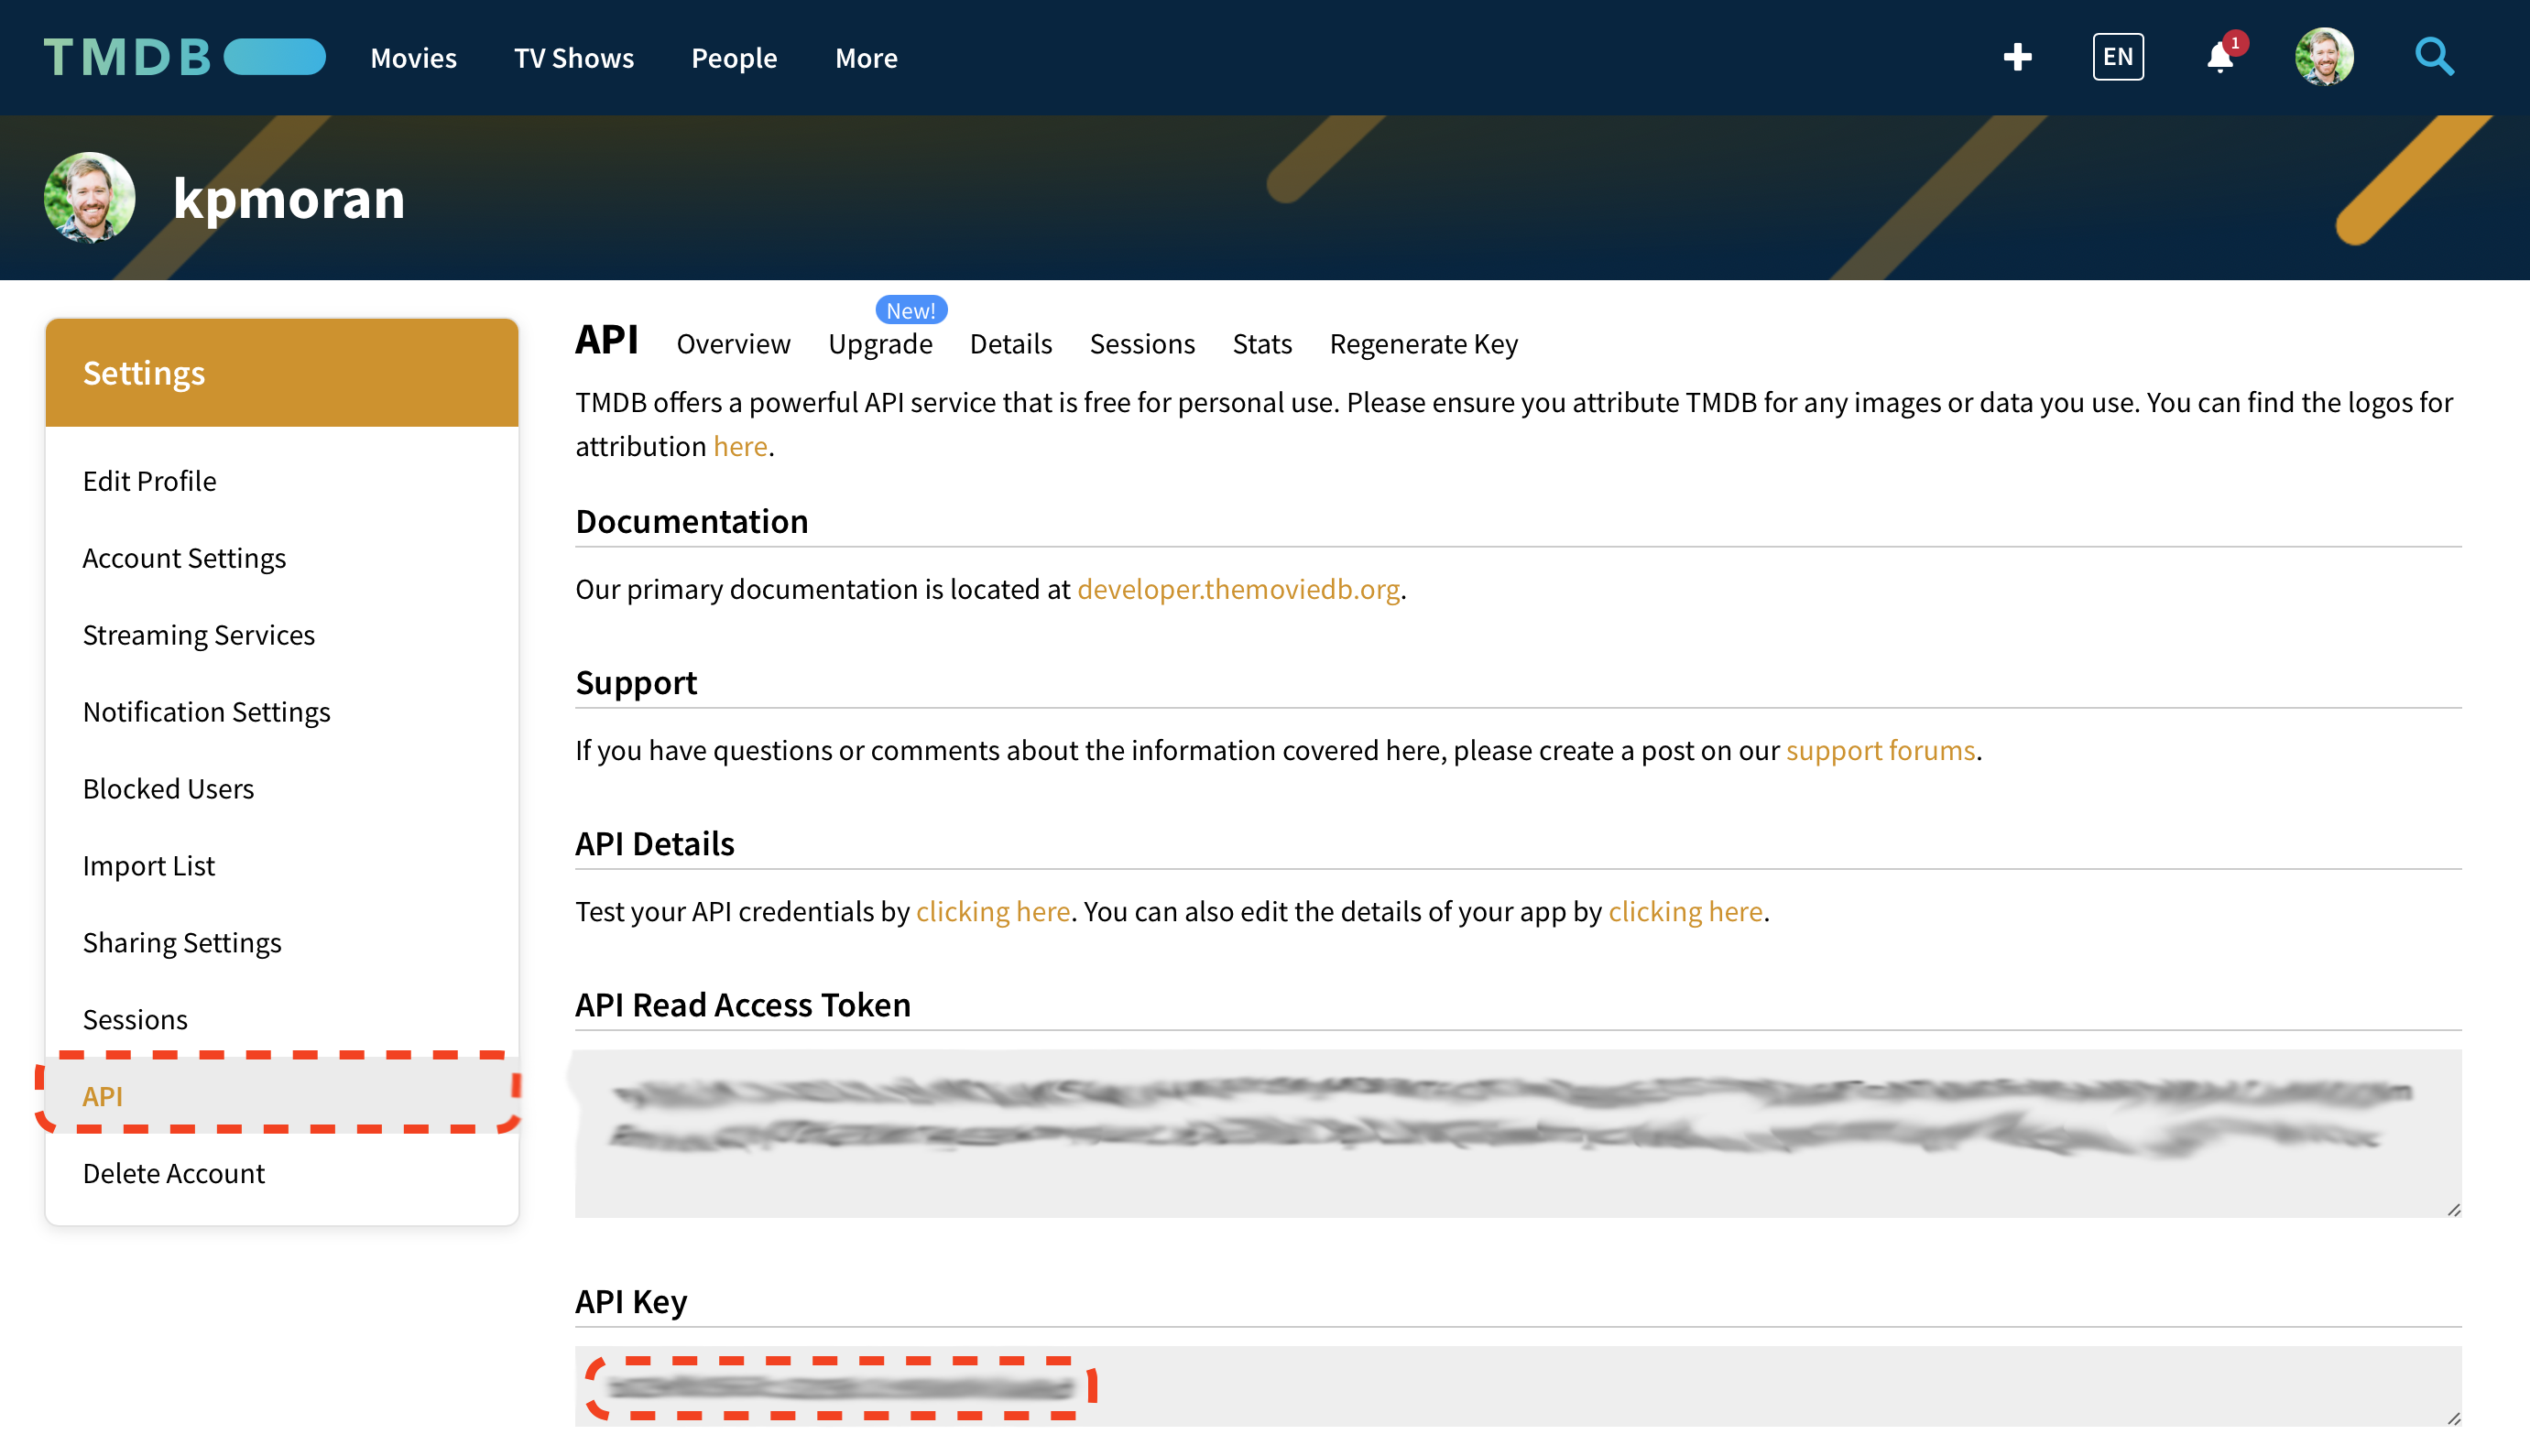This screenshot has height=1456, width=2530.
Task: Visit the support forums link
Action: click(1879, 750)
